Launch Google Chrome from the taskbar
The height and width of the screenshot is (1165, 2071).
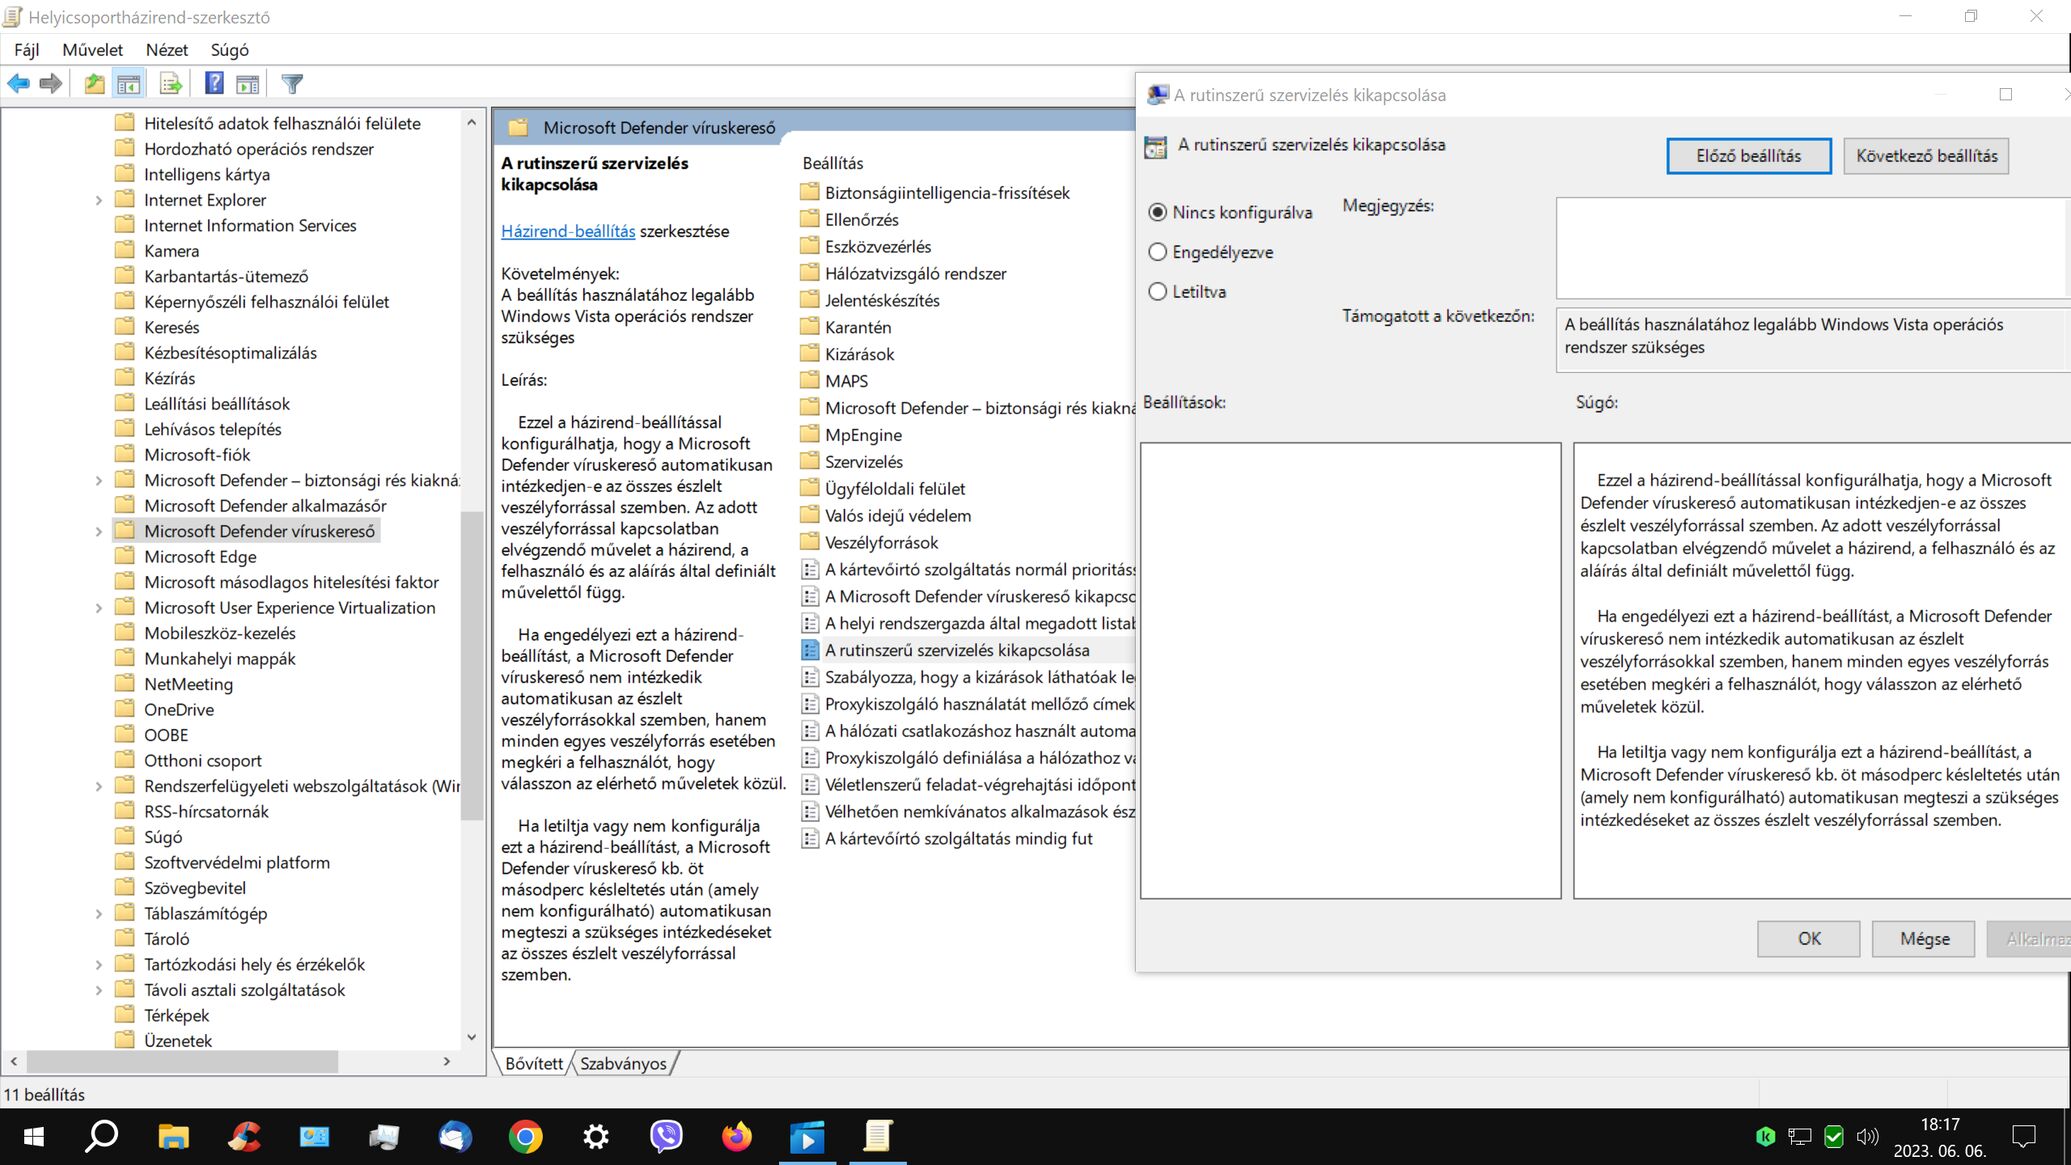[x=526, y=1137]
